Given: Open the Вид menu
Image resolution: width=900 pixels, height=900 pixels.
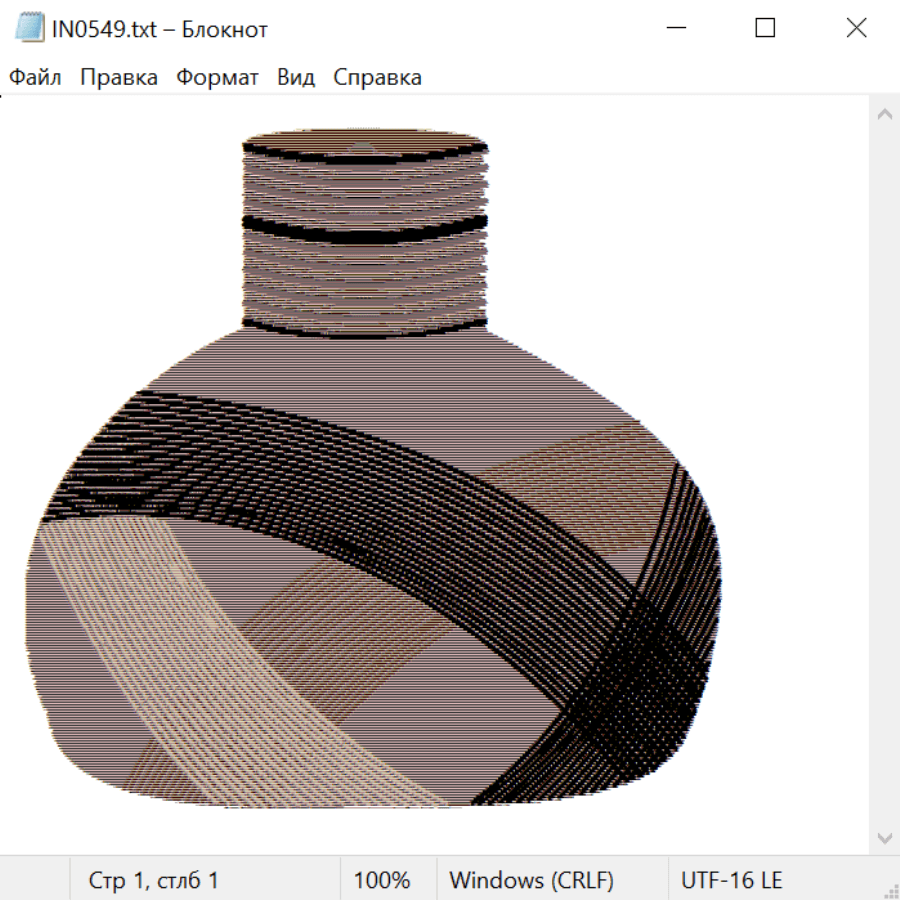Looking at the screenshot, I should click(x=295, y=78).
